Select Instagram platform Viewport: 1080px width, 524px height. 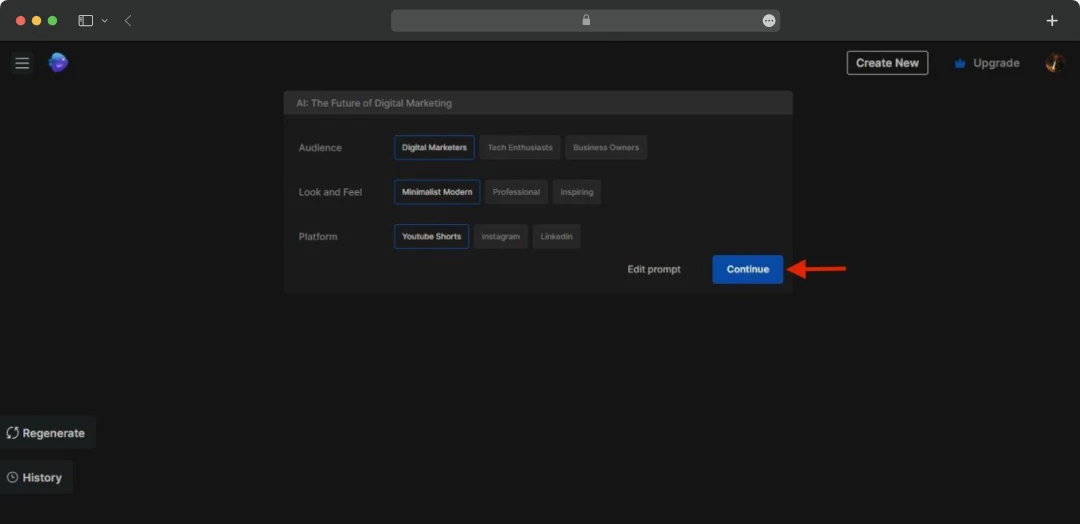(x=501, y=236)
